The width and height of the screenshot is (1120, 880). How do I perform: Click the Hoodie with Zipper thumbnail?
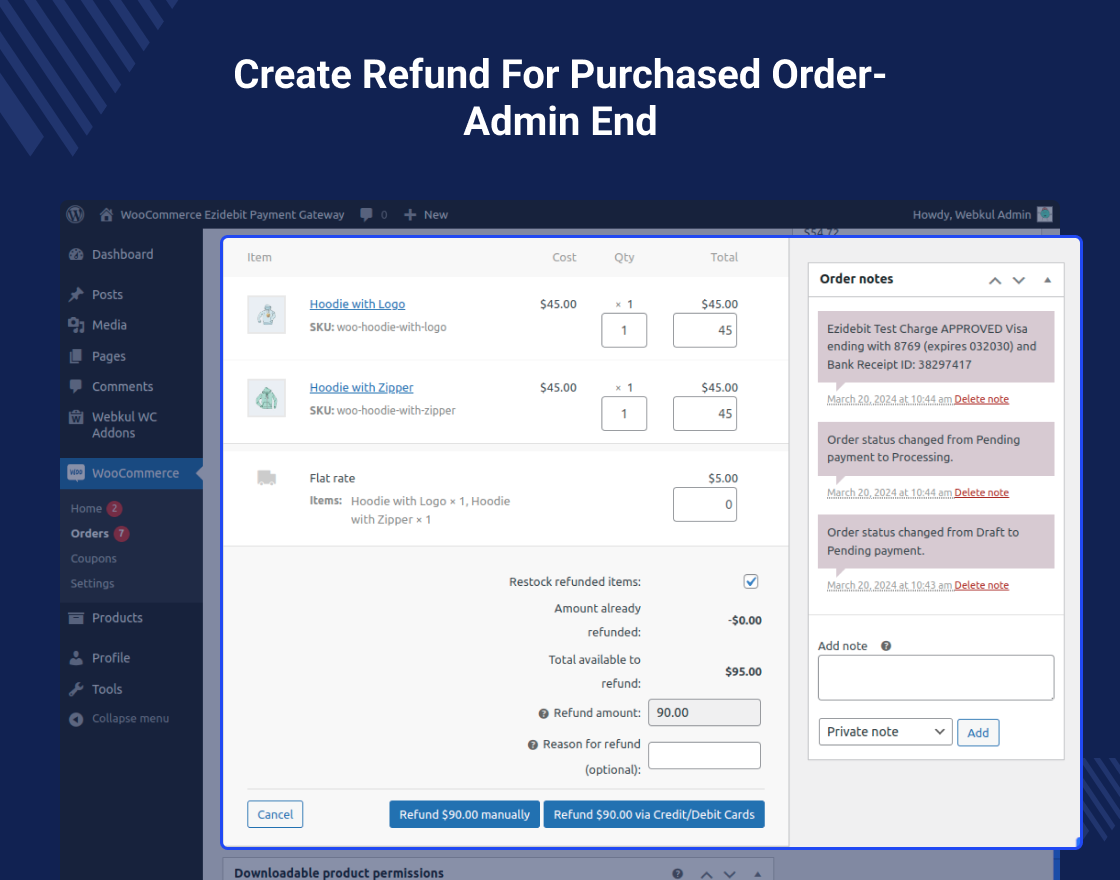click(266, 398)
